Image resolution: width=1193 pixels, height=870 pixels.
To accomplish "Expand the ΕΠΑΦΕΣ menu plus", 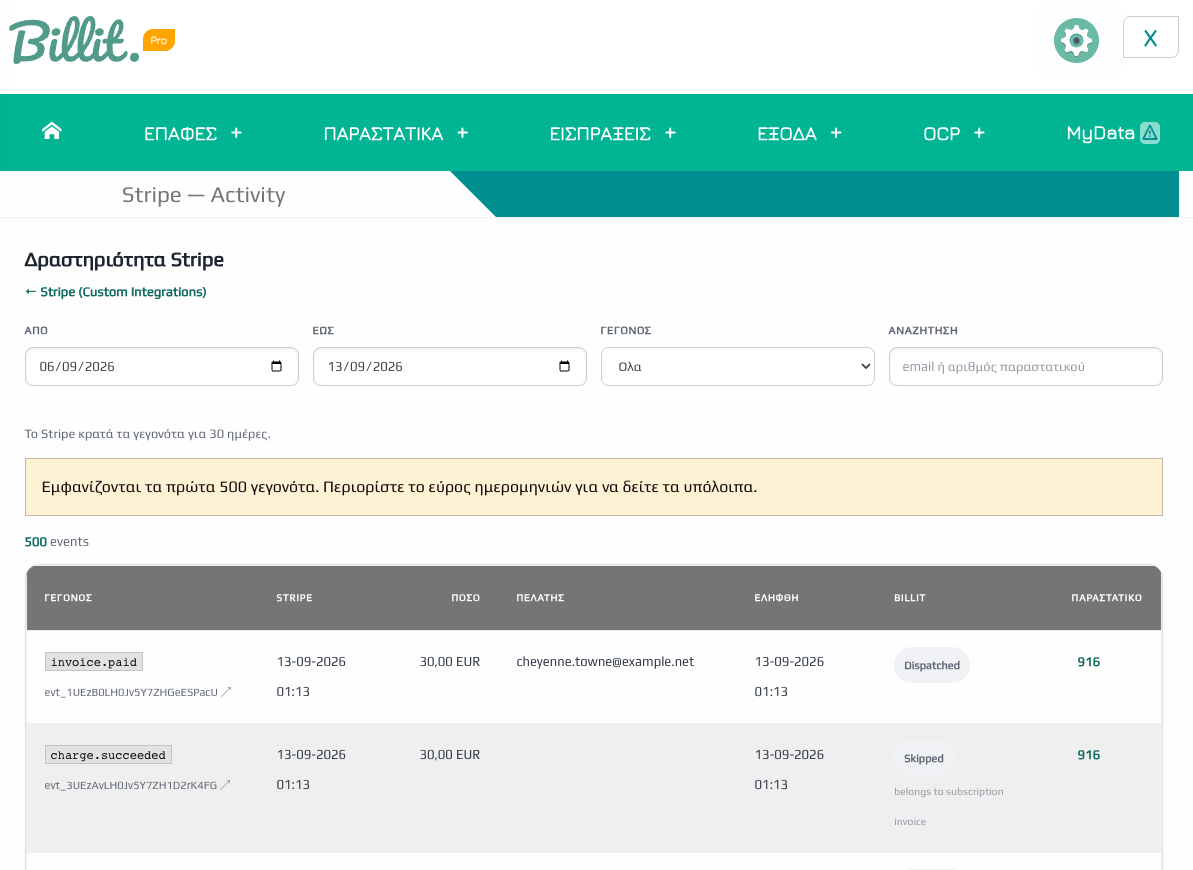I will [x=237, y=133].
